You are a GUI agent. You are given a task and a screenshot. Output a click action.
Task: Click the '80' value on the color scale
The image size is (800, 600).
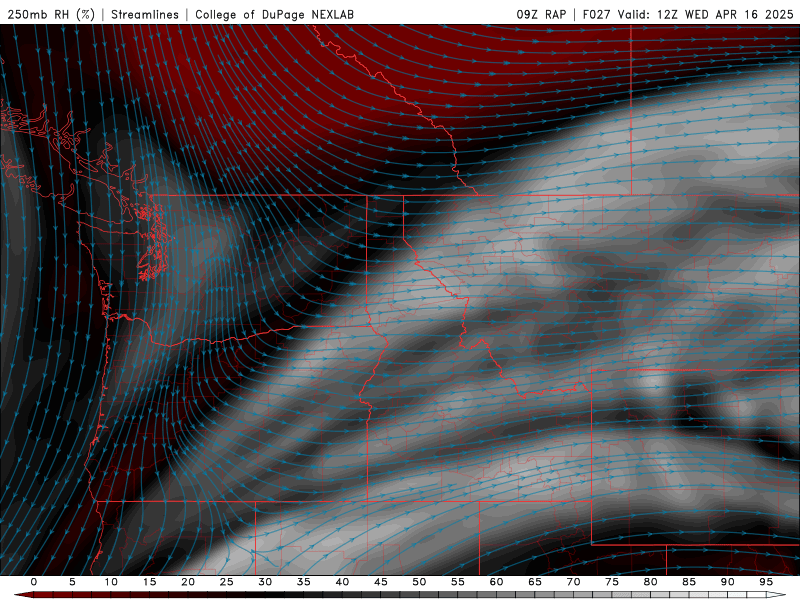650,582
